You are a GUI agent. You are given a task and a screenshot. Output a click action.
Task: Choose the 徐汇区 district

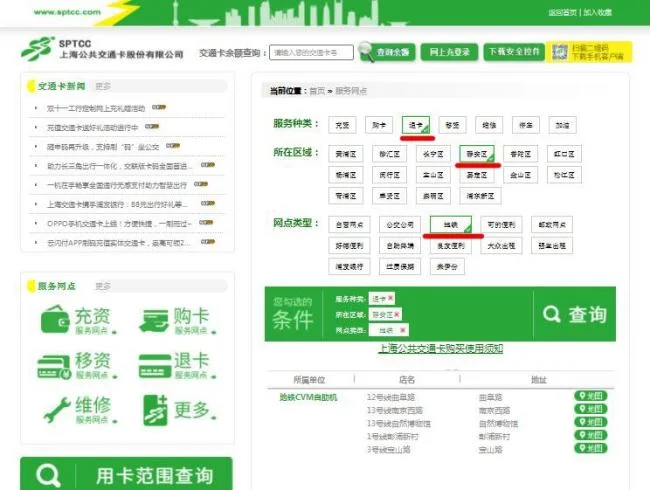[x=390, y=154]
